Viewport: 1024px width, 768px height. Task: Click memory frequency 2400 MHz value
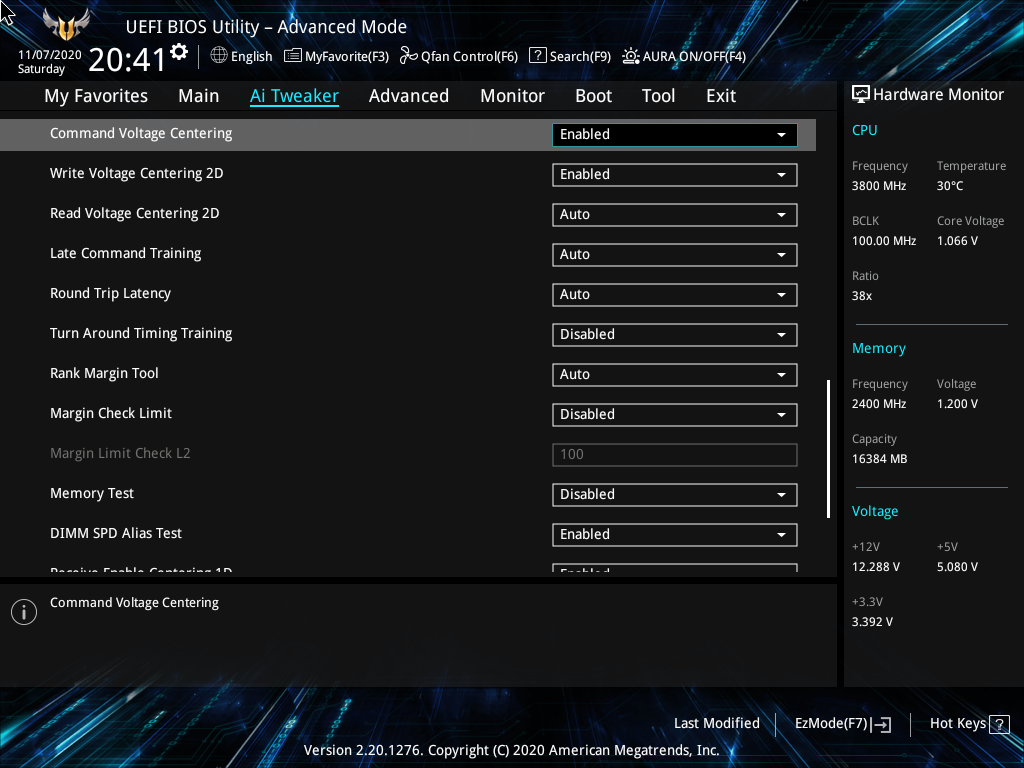point(878,404)
